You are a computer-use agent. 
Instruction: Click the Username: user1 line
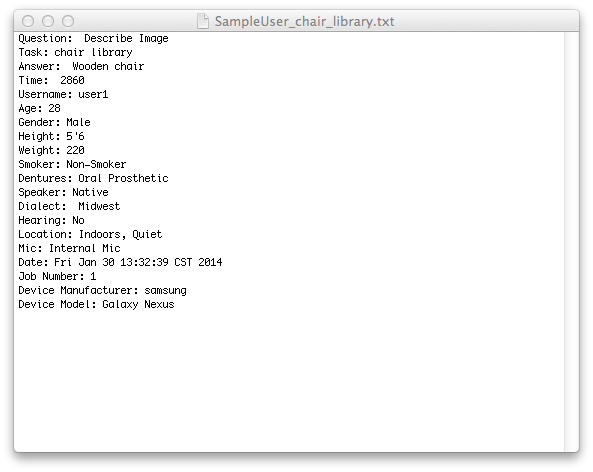[x=63, y=95]
